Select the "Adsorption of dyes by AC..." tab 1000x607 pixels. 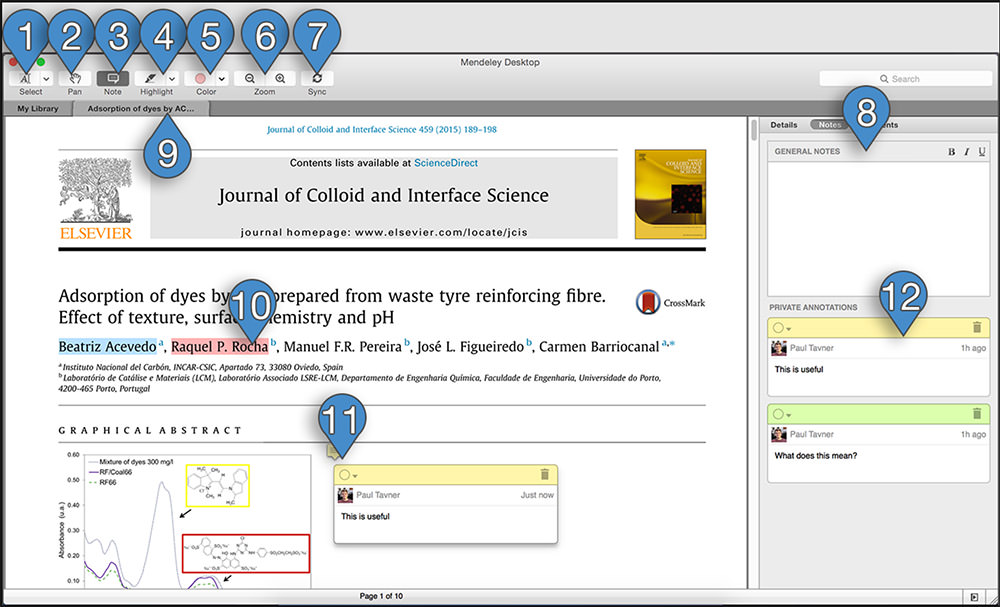[140, 108]
